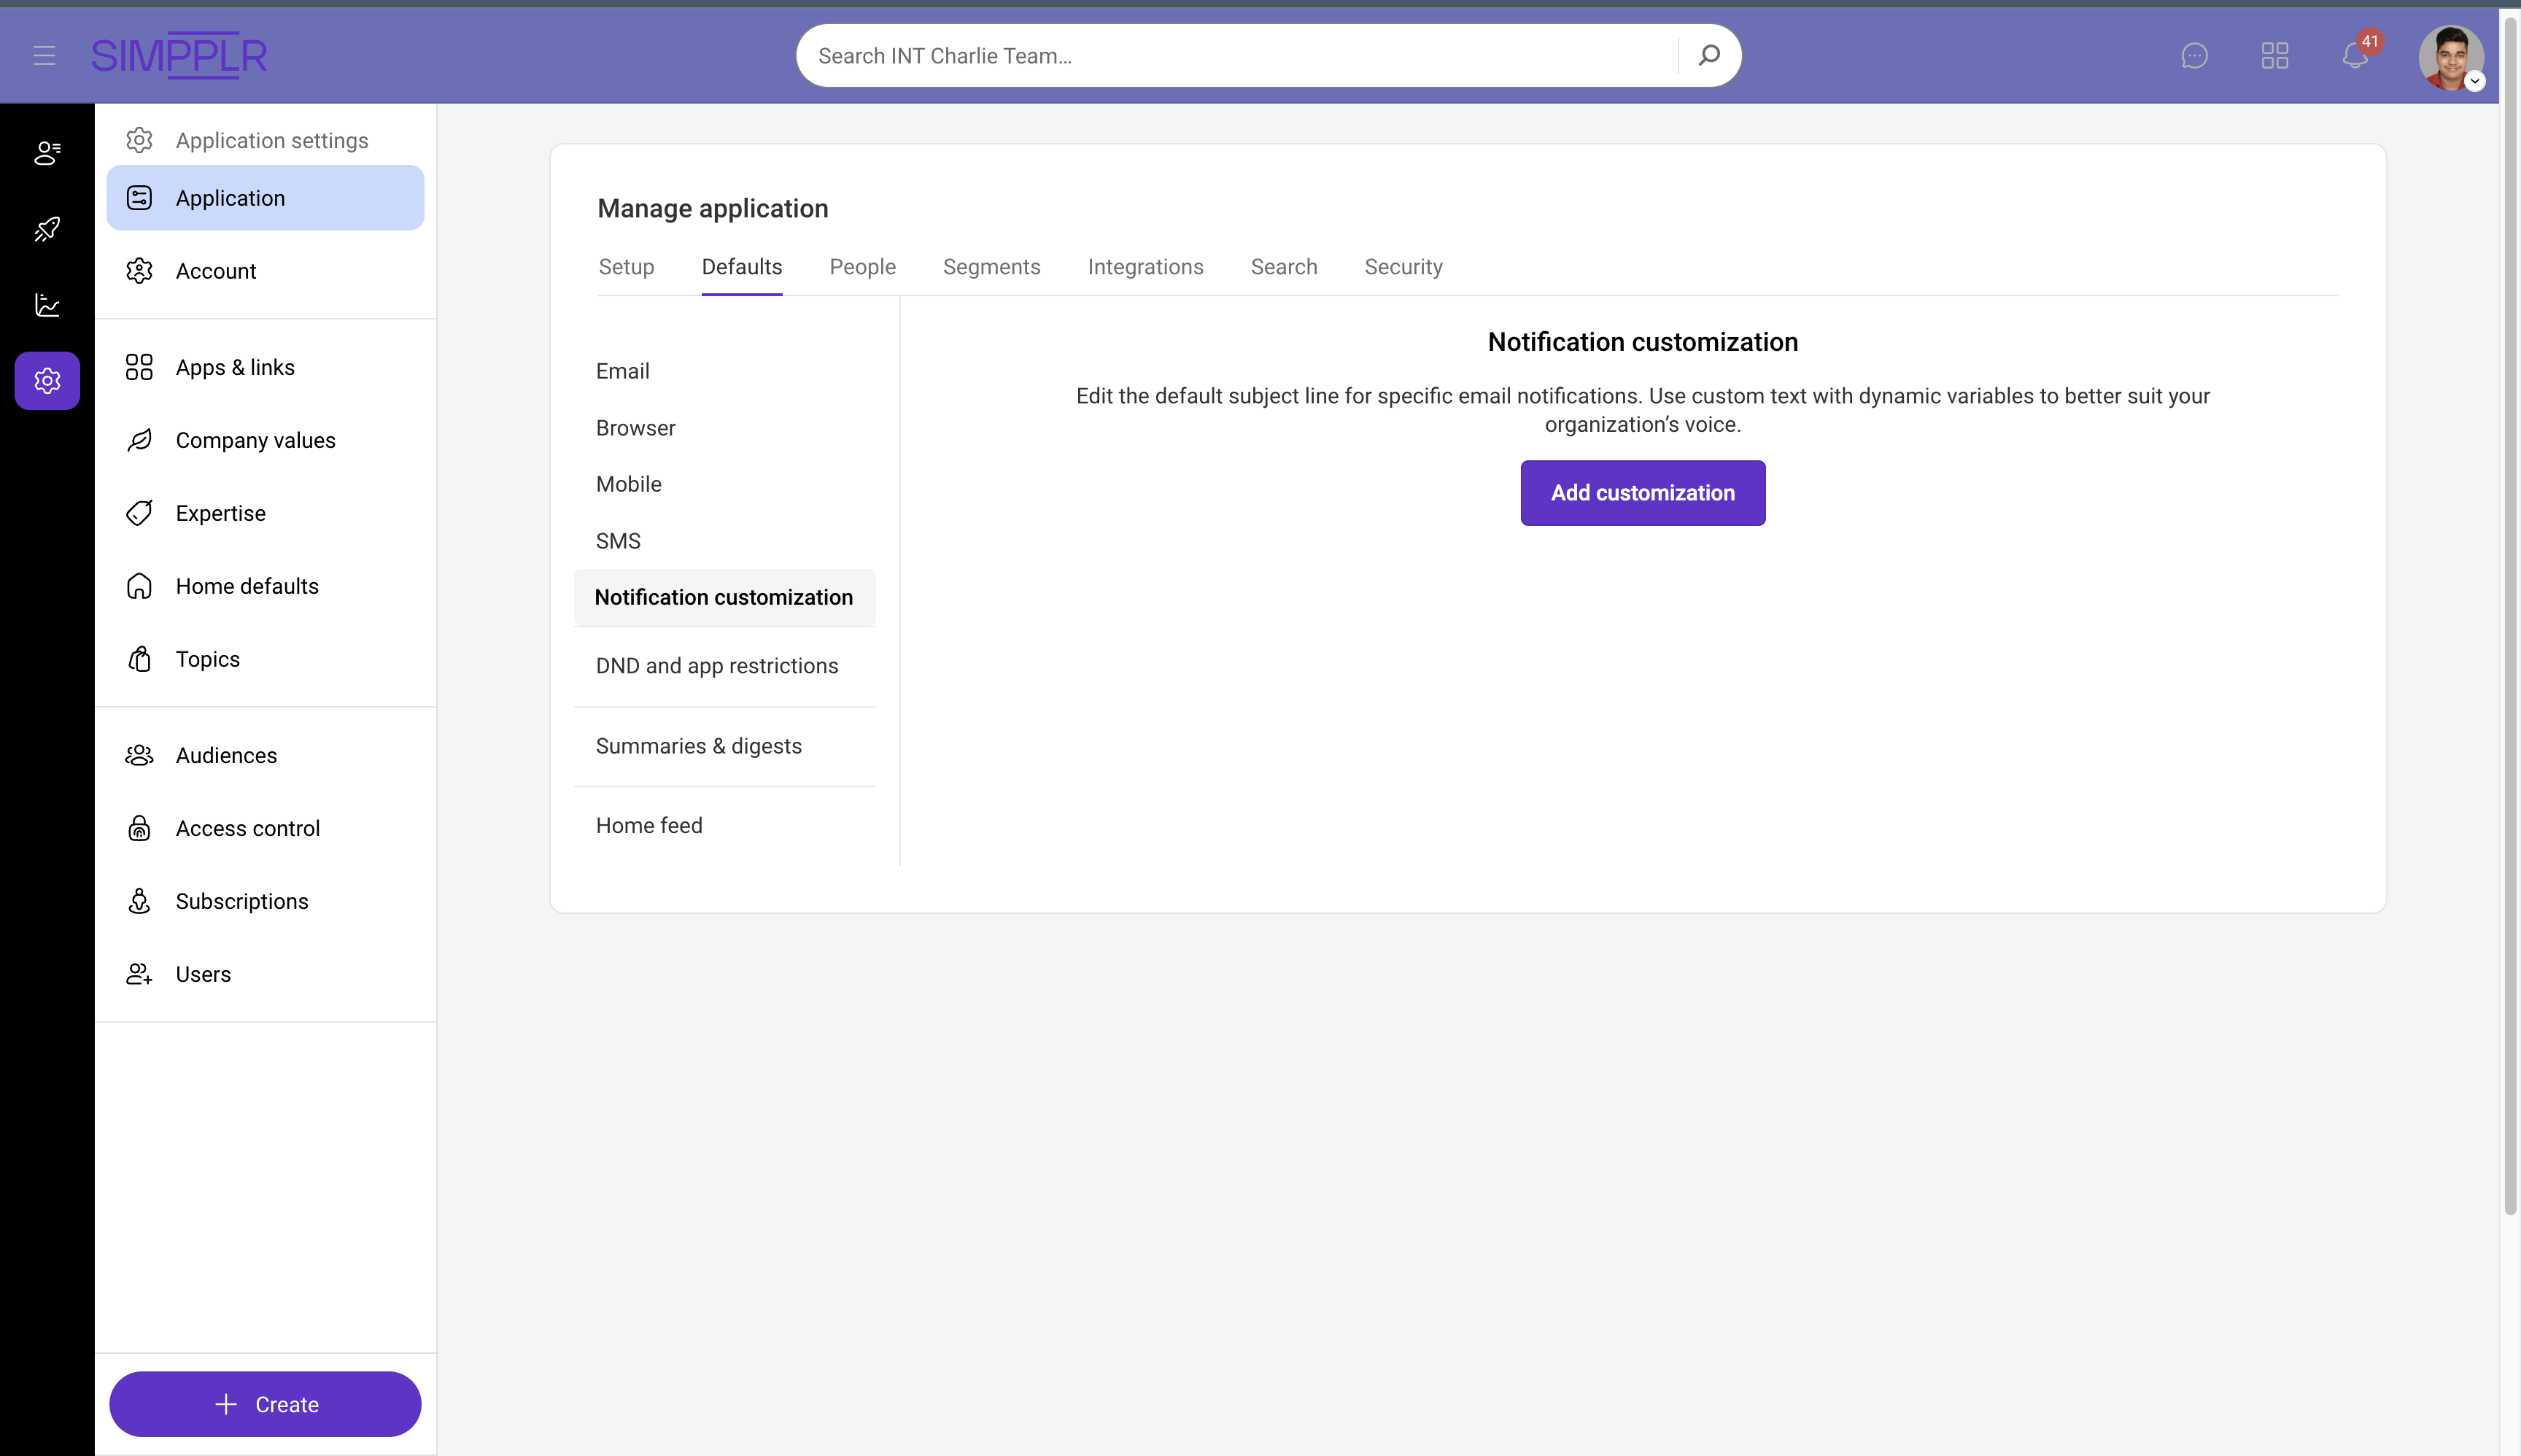This screenshot has height=1456, width=2521.
Task: Open the chat bubble icon in top bar
Action: [x=2194, y=56]
